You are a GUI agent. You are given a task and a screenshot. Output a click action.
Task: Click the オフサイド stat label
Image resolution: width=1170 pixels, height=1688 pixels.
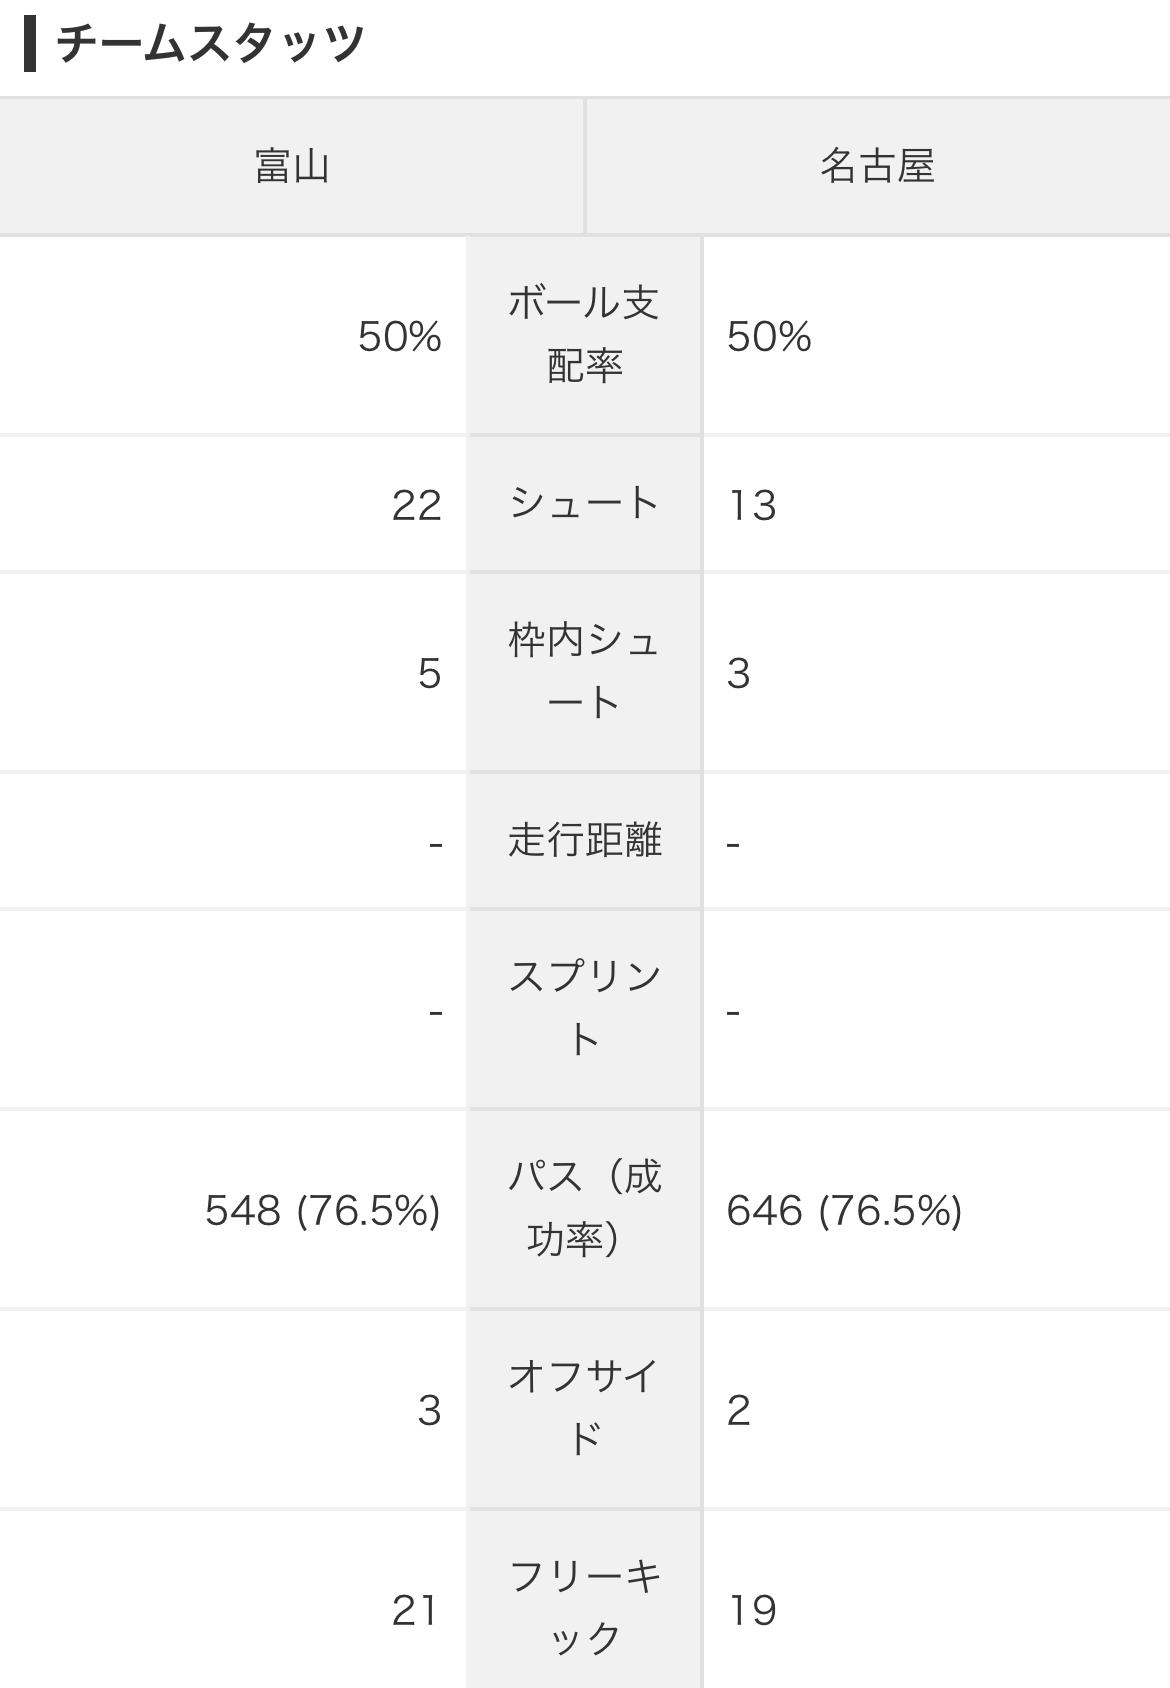584,1409
